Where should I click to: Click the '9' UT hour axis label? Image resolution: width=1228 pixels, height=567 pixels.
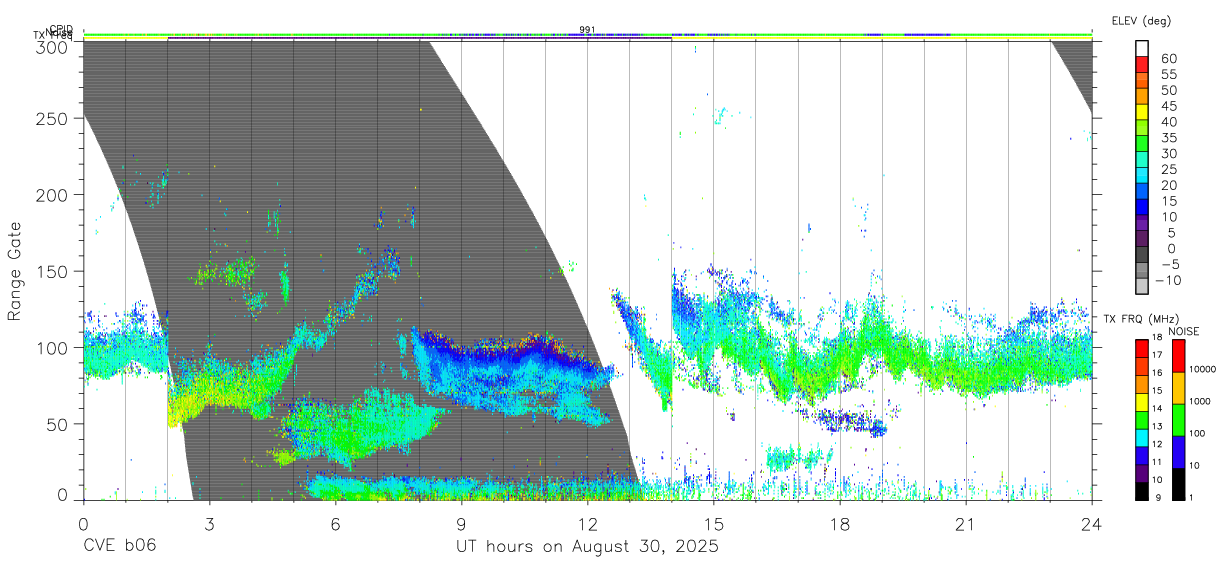(x=461, y=524)
